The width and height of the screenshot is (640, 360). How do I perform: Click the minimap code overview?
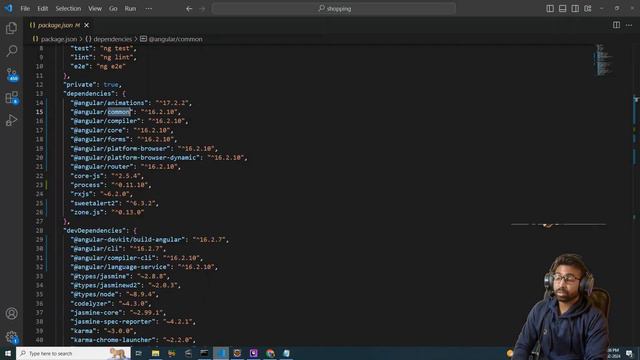pos(603,60)
